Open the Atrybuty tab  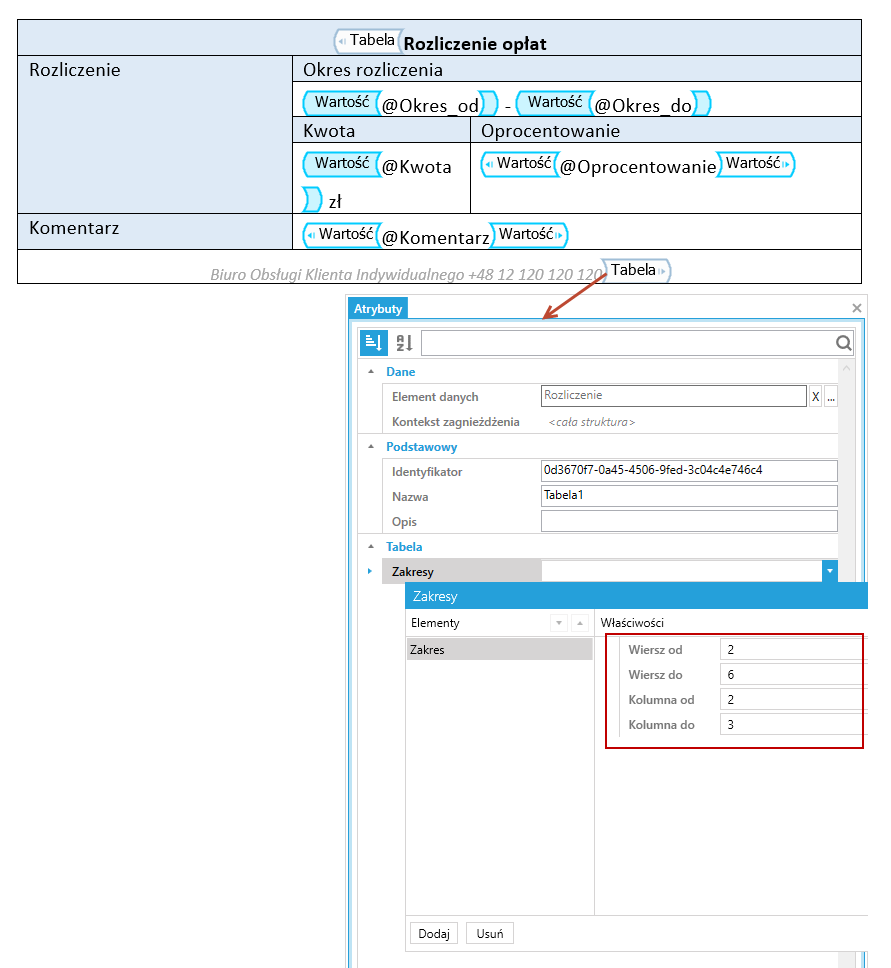tap(378, 309)
